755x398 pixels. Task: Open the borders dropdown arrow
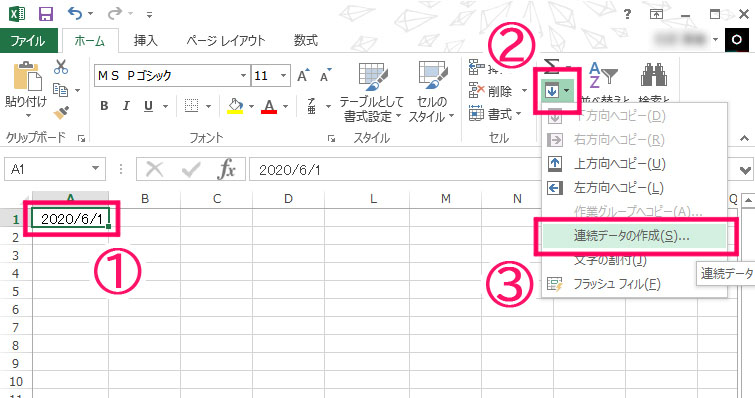click(x=208, y=106)
